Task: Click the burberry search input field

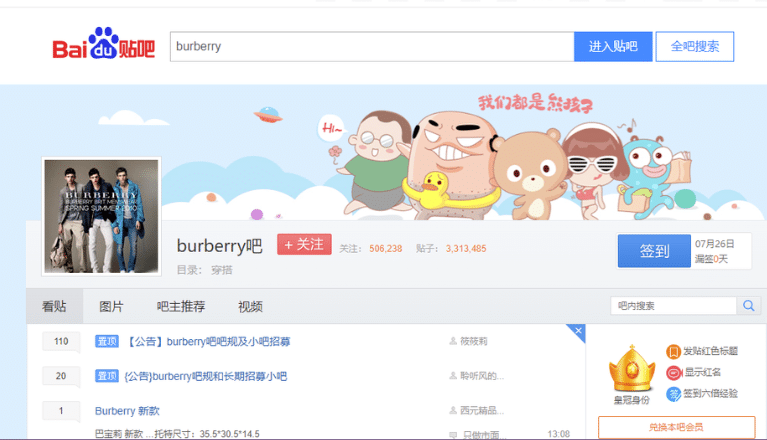Action: coord(372,46)
